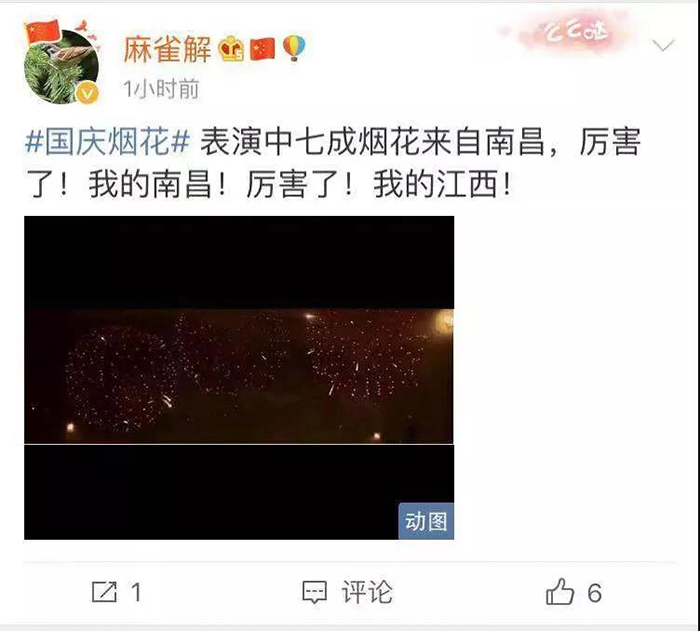The image size is (700, 631).
Task: Open the 麻雀解 username link
Action: [x=167, y=49]
